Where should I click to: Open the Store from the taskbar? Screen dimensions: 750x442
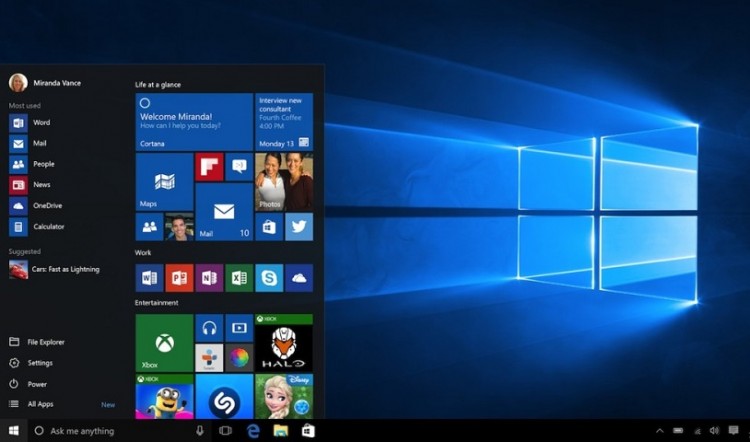309,431
